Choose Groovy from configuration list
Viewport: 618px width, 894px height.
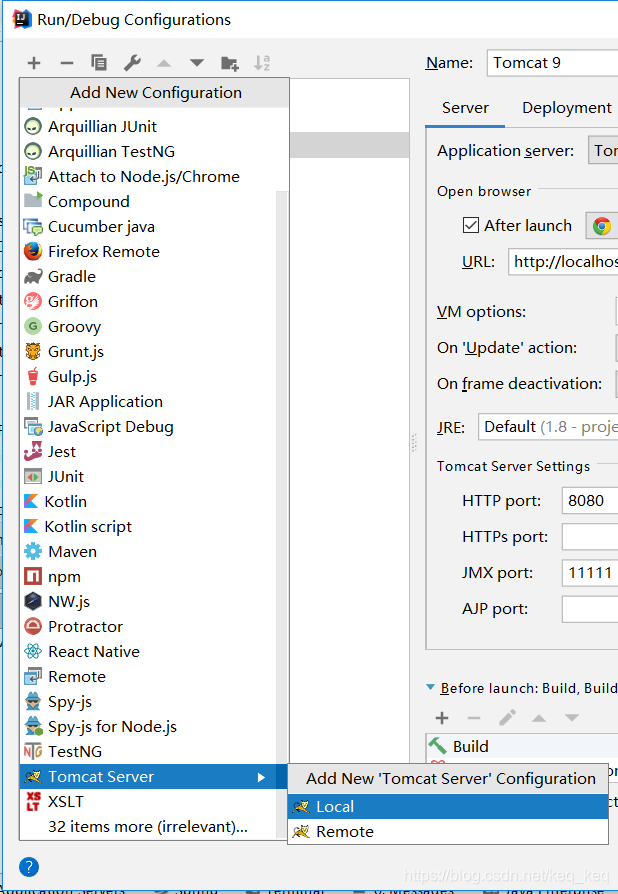(148, 327)
